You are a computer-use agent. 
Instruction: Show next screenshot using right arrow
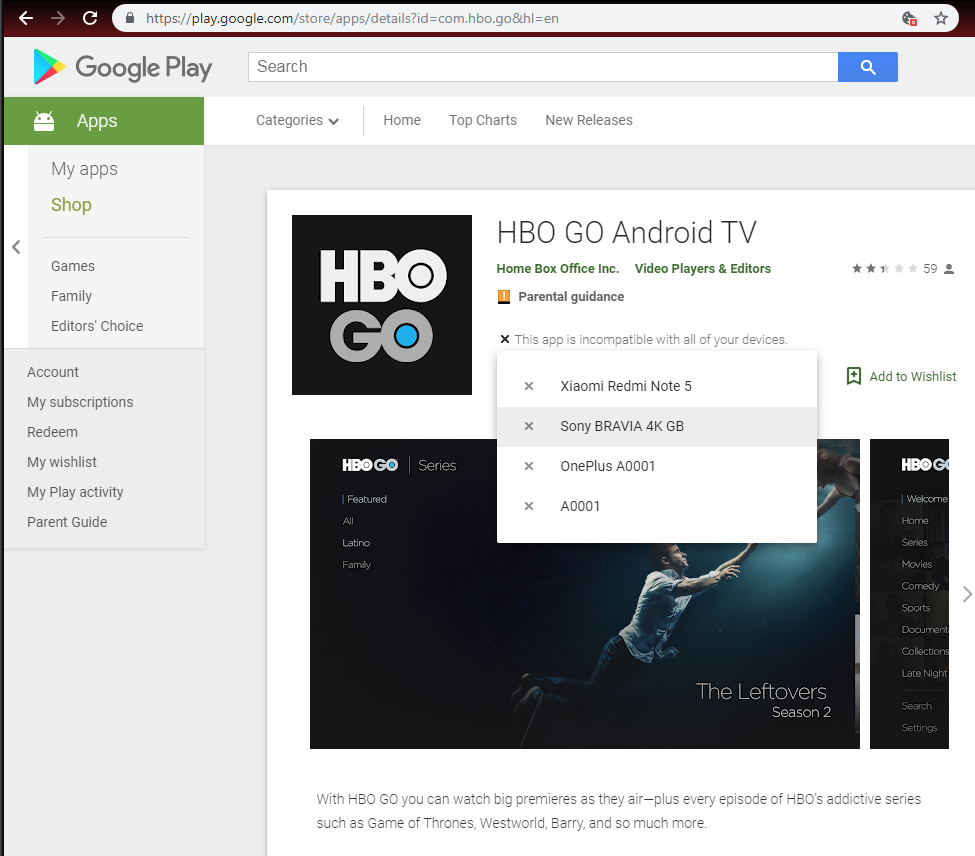click(x=966, y=594)
